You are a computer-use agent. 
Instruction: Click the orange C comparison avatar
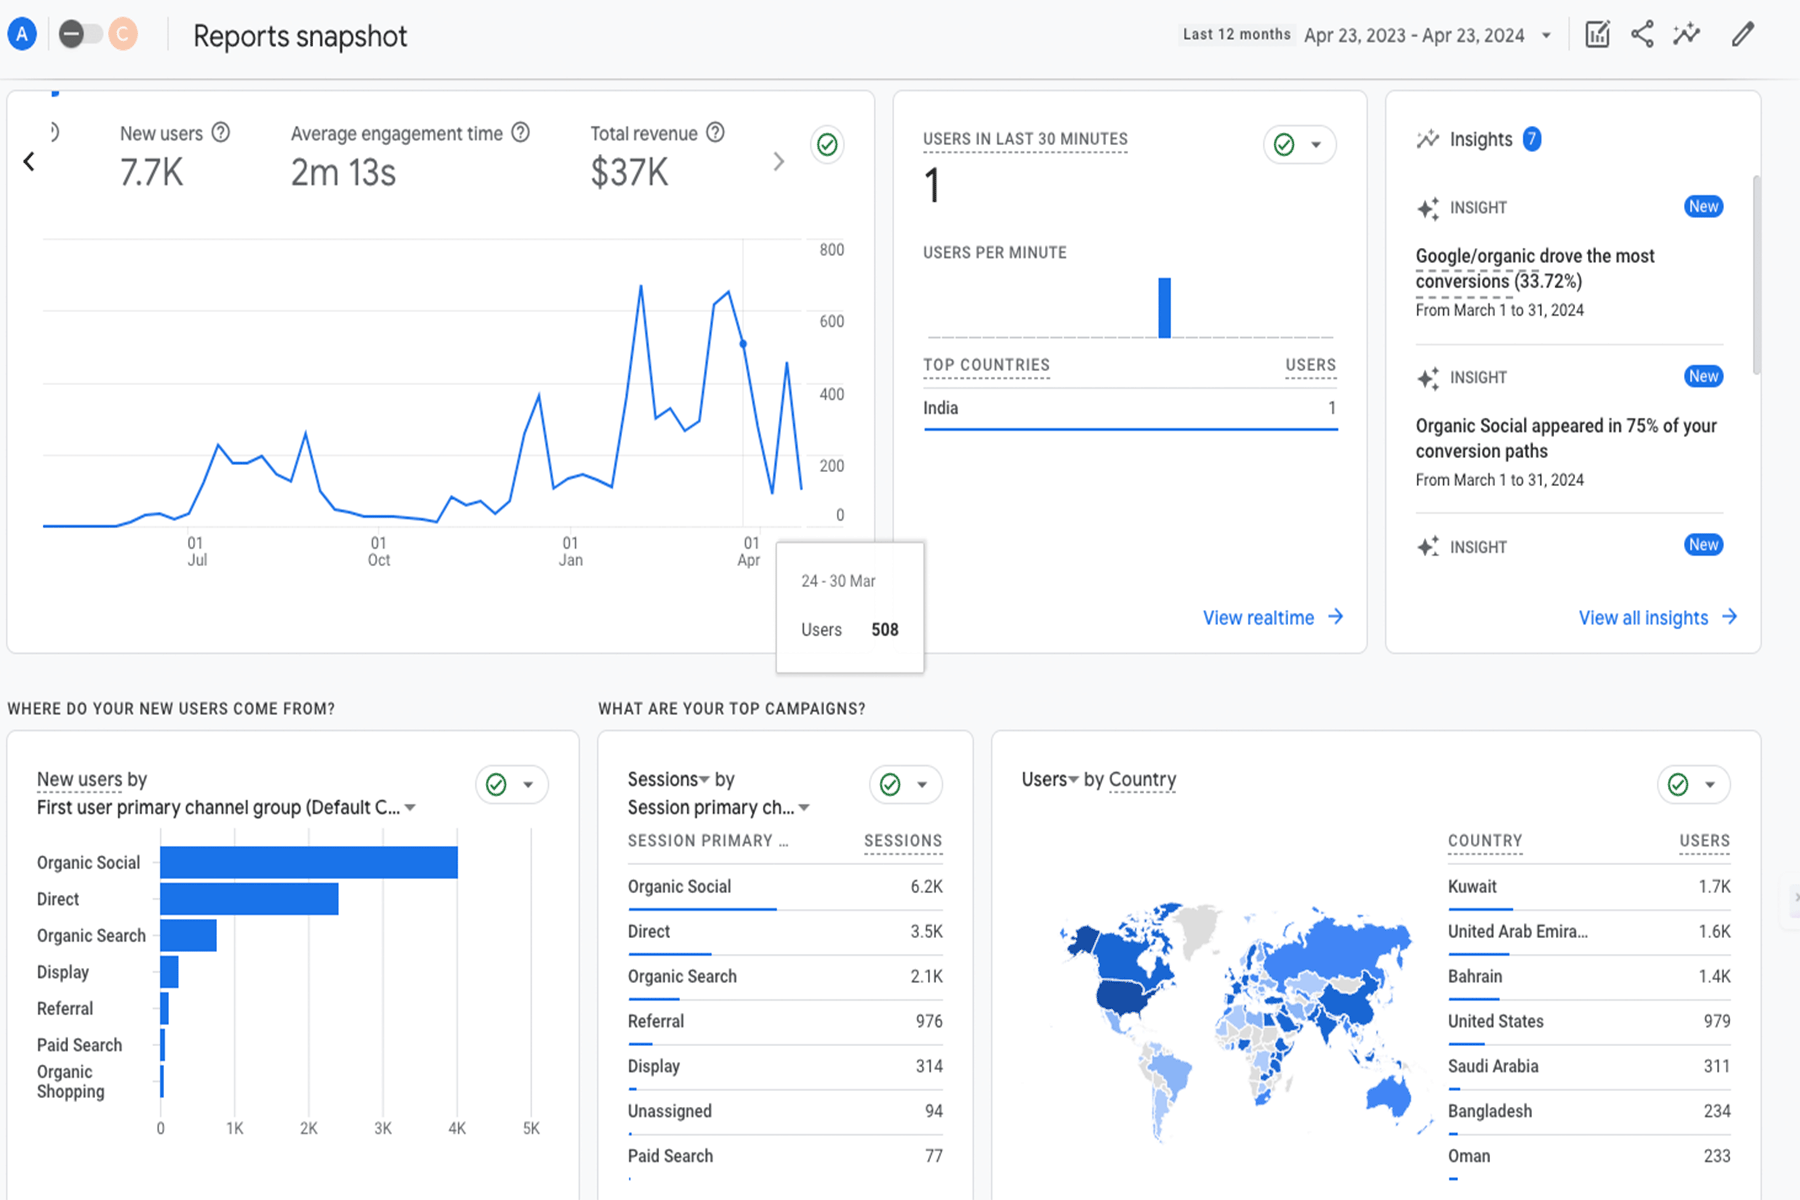pos(123,34)
